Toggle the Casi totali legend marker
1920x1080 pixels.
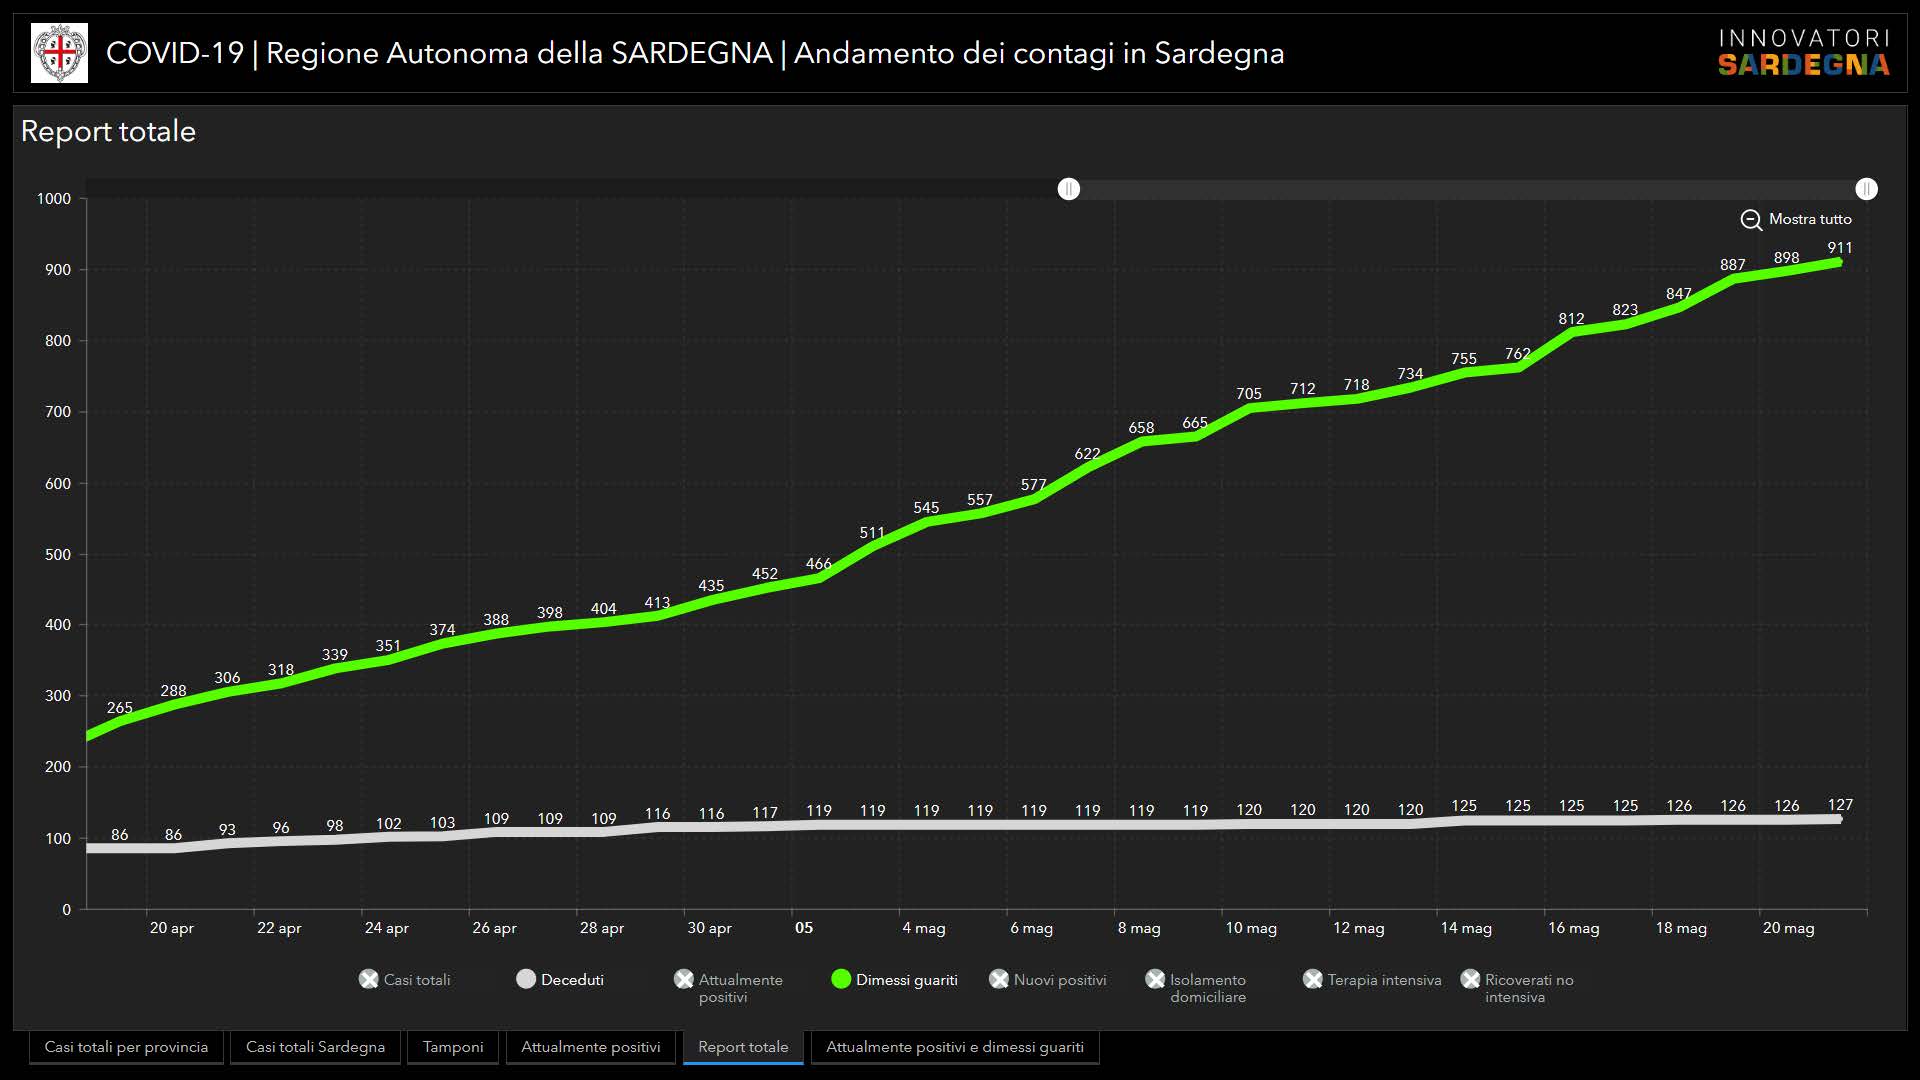coord(369,979)
